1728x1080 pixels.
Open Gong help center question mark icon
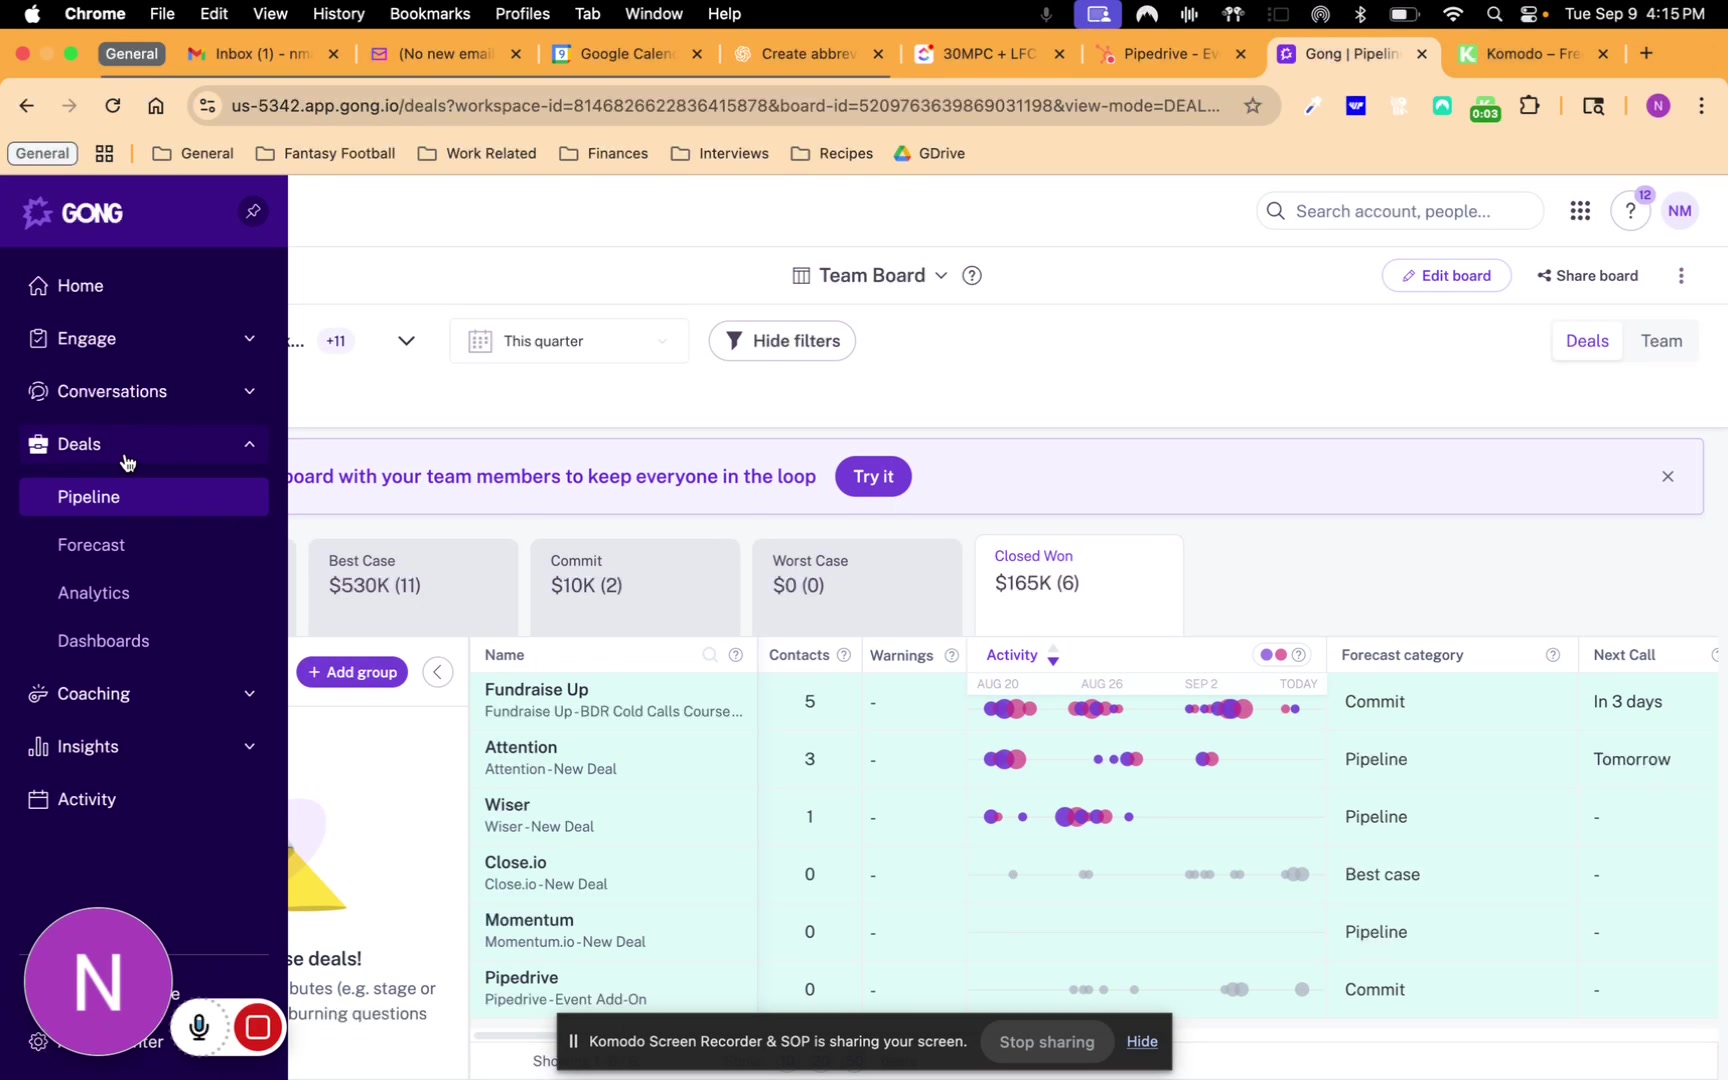click(x=1630, y=211)
